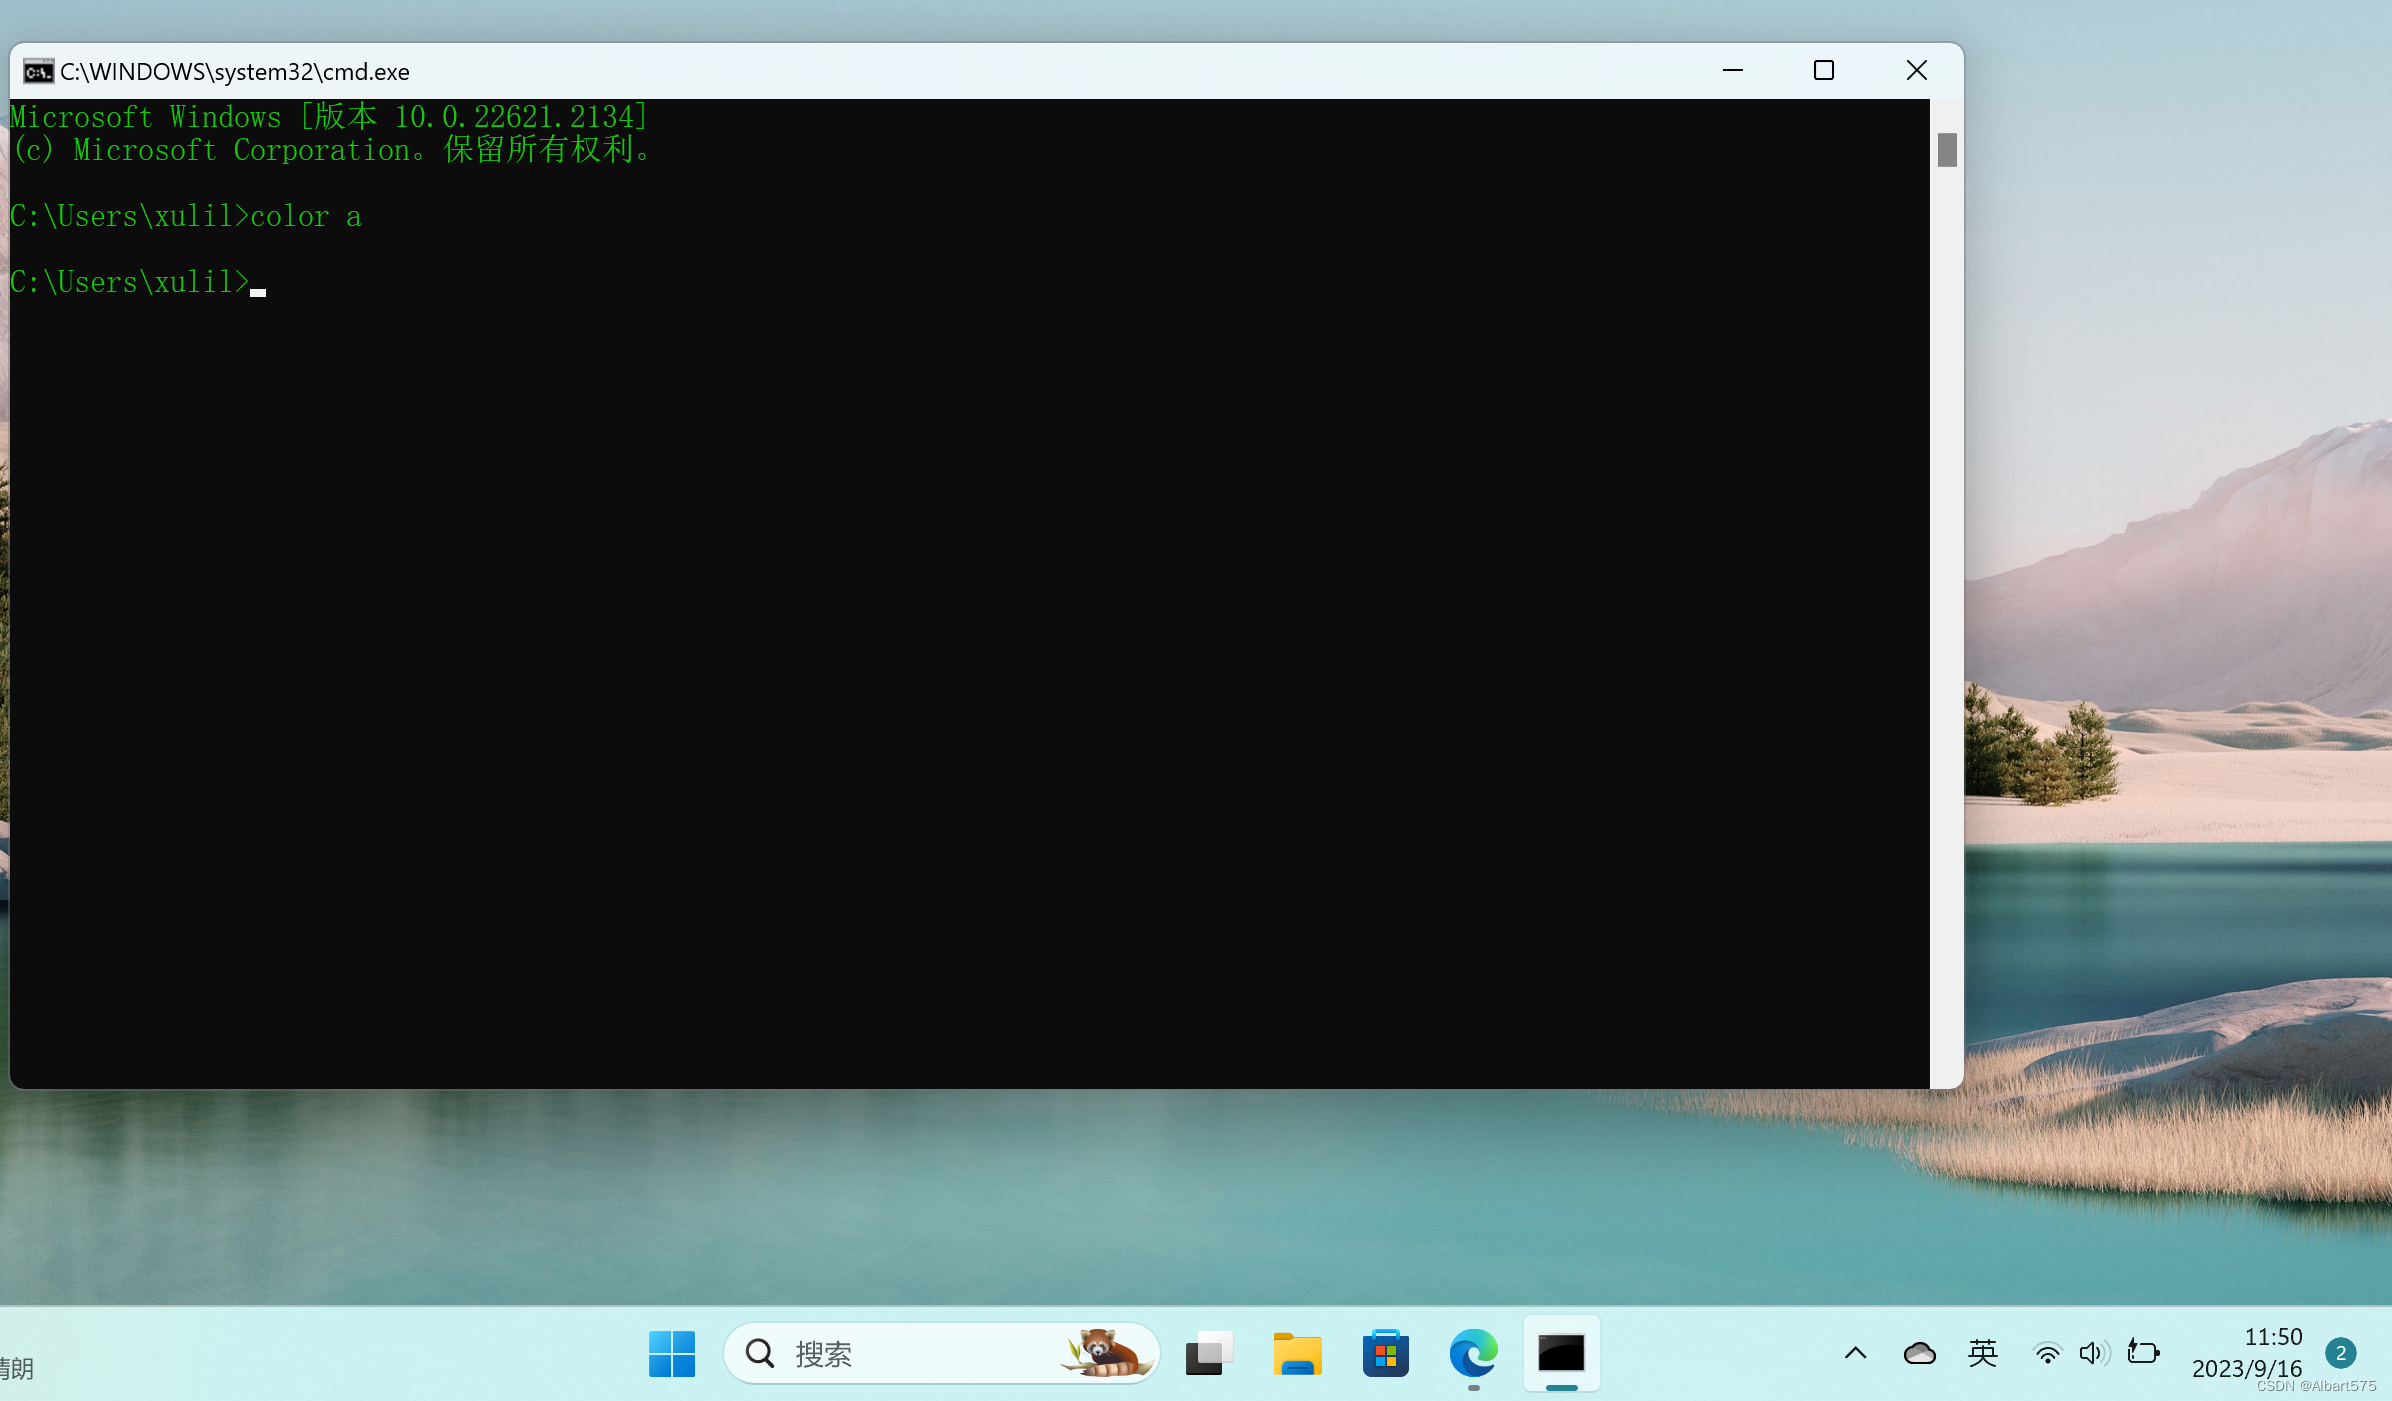Open Microsoft Store from the taskbar

1385,1353
